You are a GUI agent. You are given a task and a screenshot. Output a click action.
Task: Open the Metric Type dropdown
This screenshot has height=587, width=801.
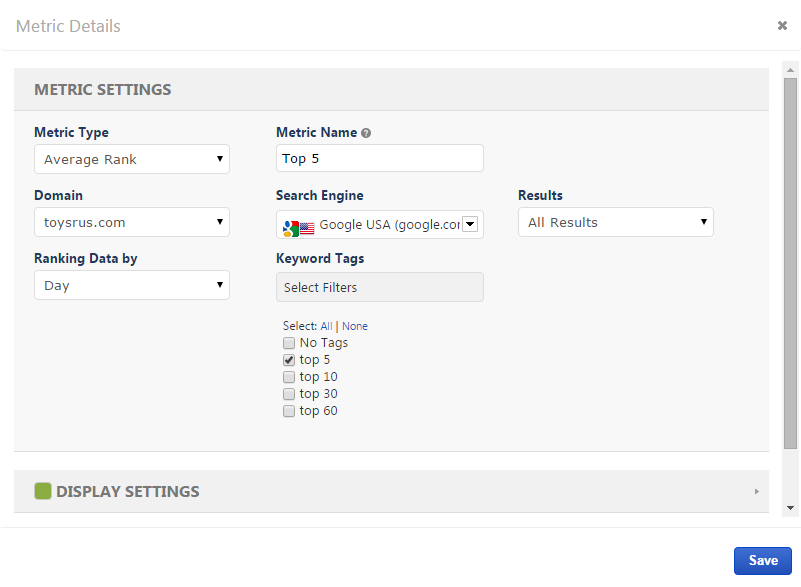pyautogui.click(x=132, y=159)
